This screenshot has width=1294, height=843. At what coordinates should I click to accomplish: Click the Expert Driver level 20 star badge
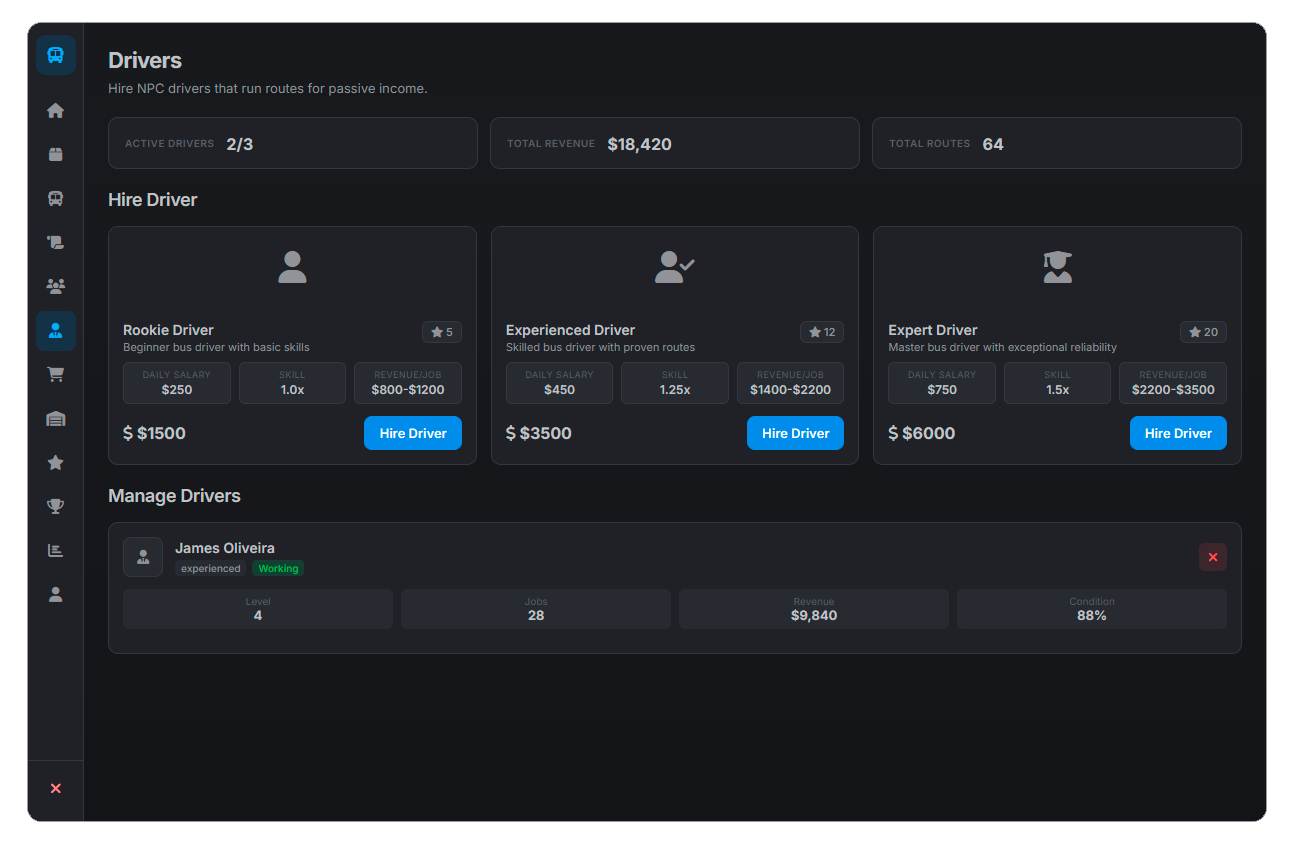point(1203,332)
